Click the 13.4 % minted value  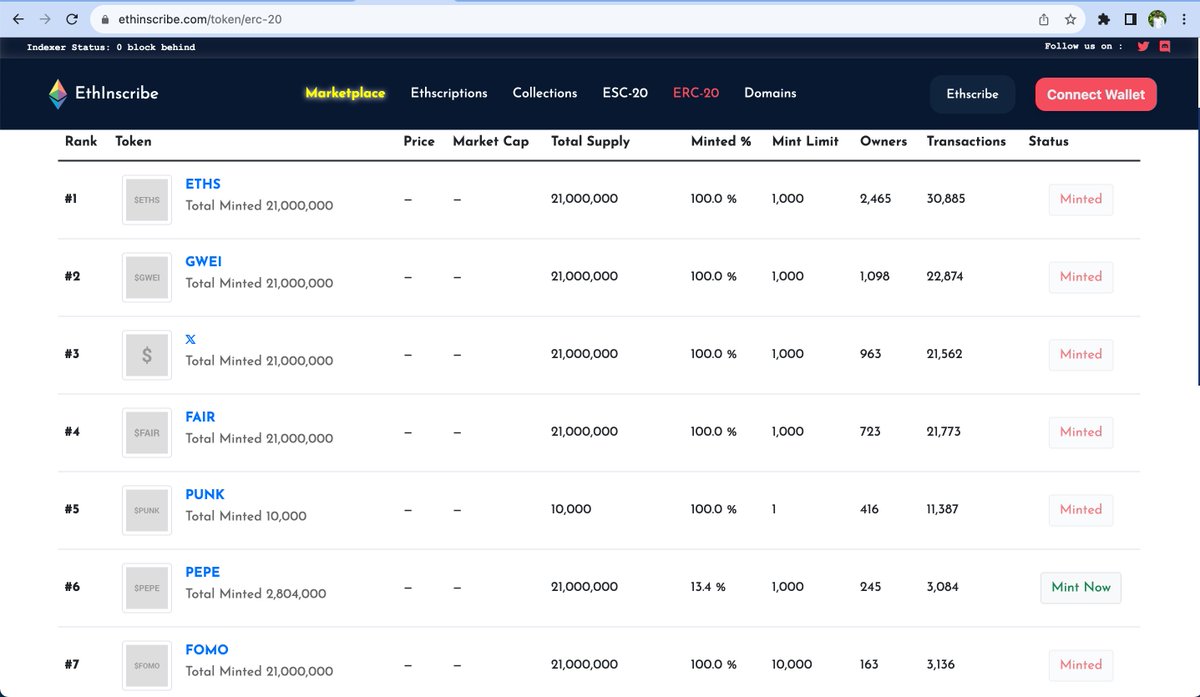tap(708, 587)
